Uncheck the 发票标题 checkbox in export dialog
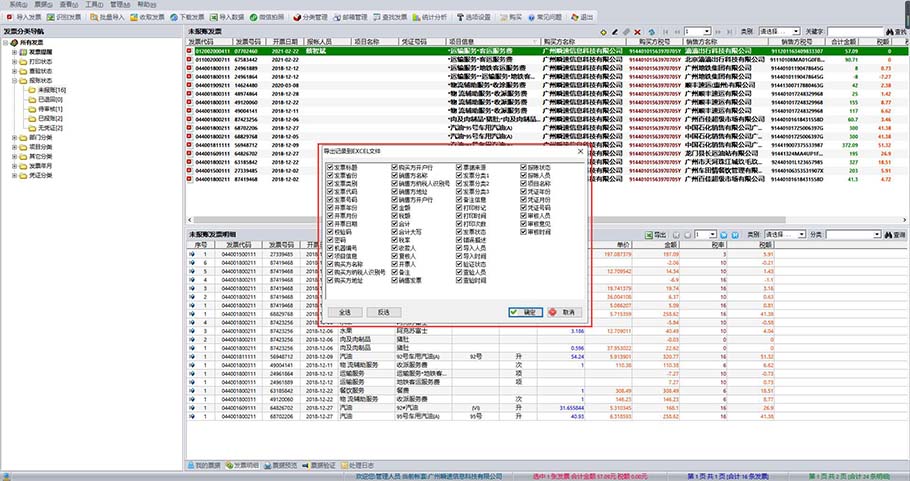Image resolution: width=910 pixels, height=481 pixels. pyautogui.click(x=331, y=166)
